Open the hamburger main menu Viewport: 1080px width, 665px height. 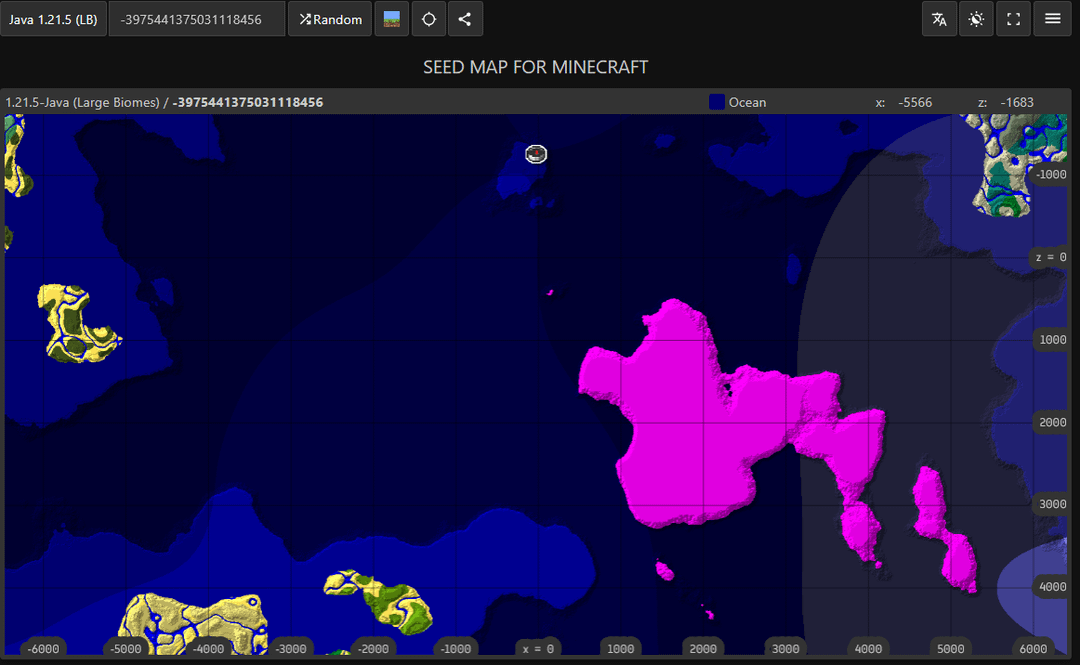1052,19
